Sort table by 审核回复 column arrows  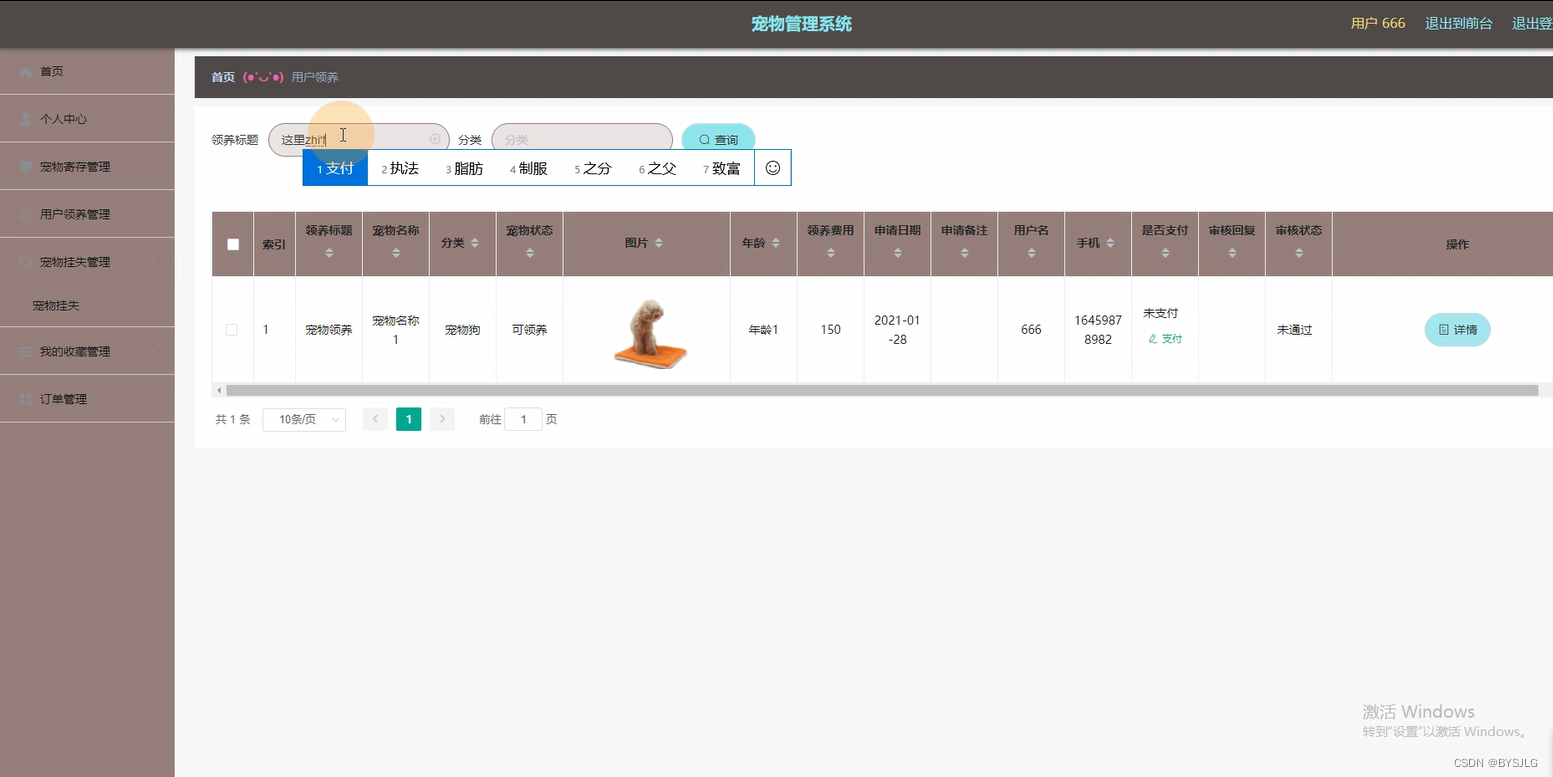pos(1232,254)
